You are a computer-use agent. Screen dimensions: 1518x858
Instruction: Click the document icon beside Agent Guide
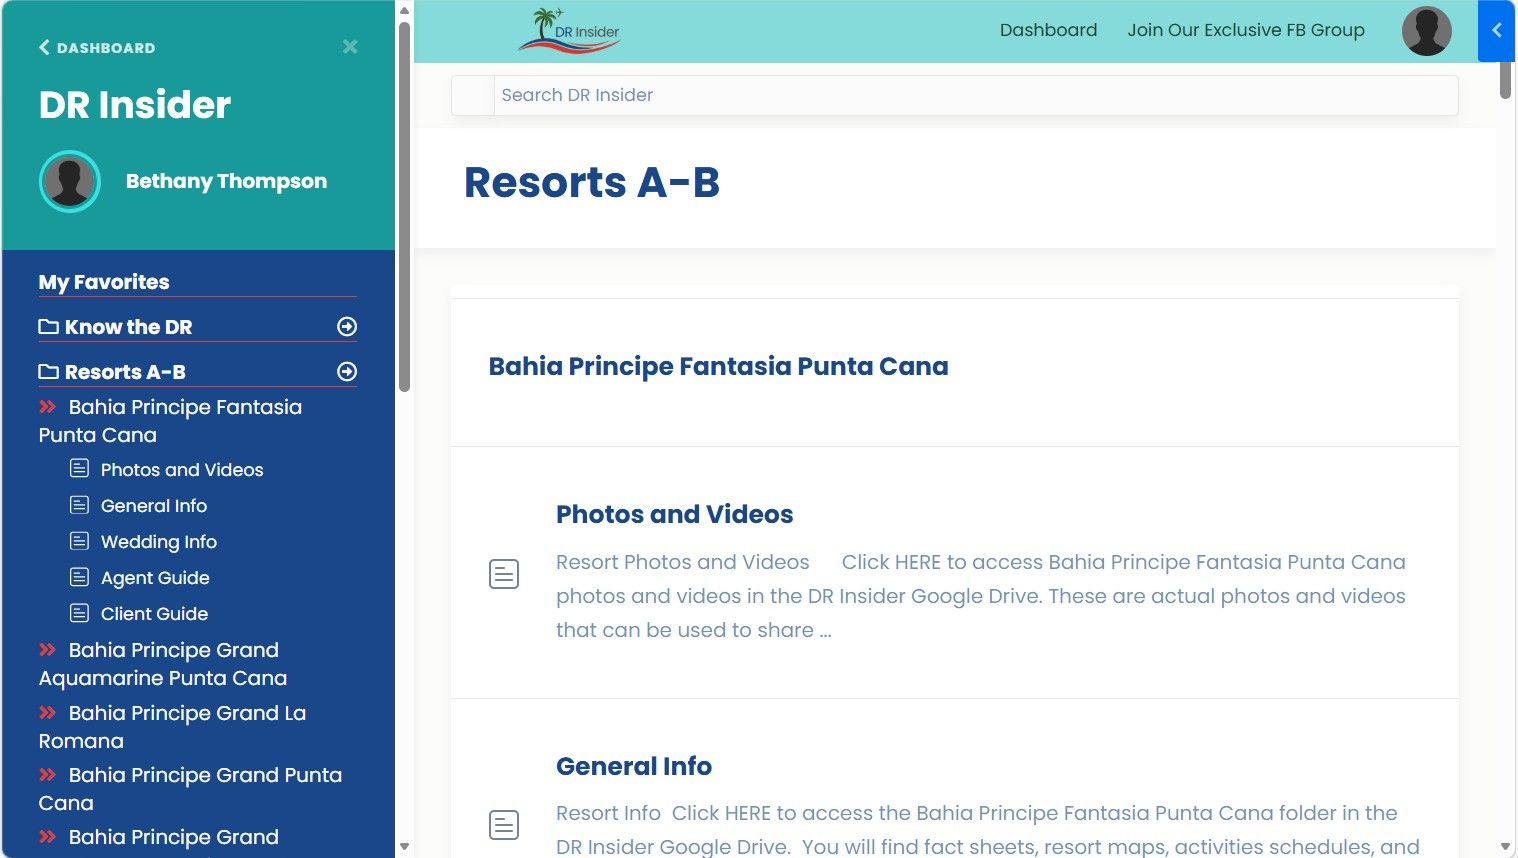coord(80,577)
